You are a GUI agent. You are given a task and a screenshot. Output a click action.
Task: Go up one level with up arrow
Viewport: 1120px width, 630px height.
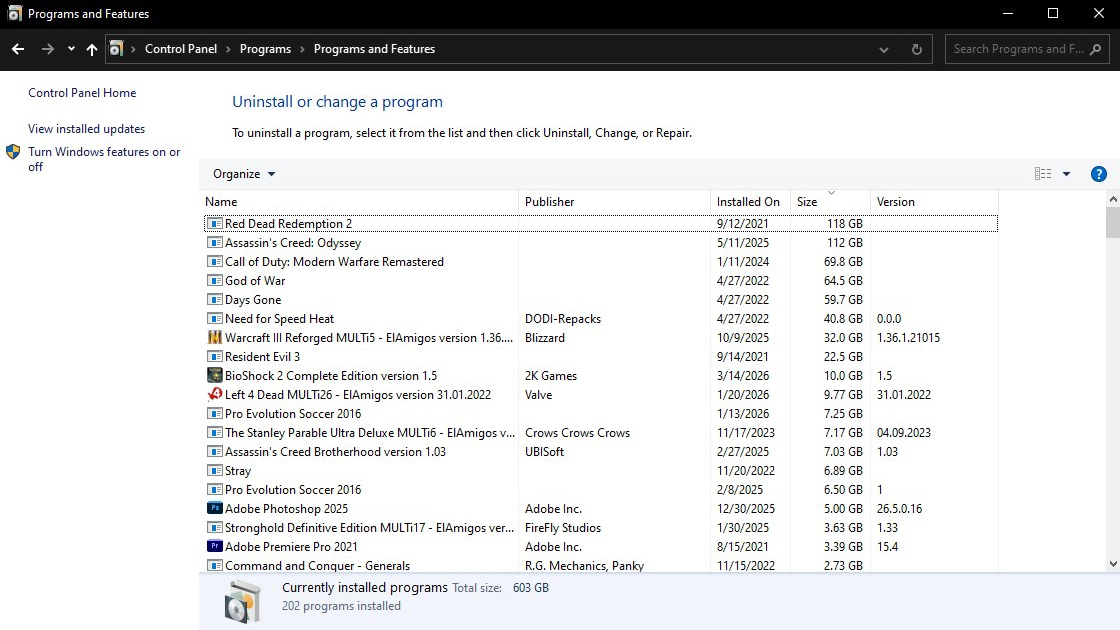pyautogui.click(x=91, y=49)
